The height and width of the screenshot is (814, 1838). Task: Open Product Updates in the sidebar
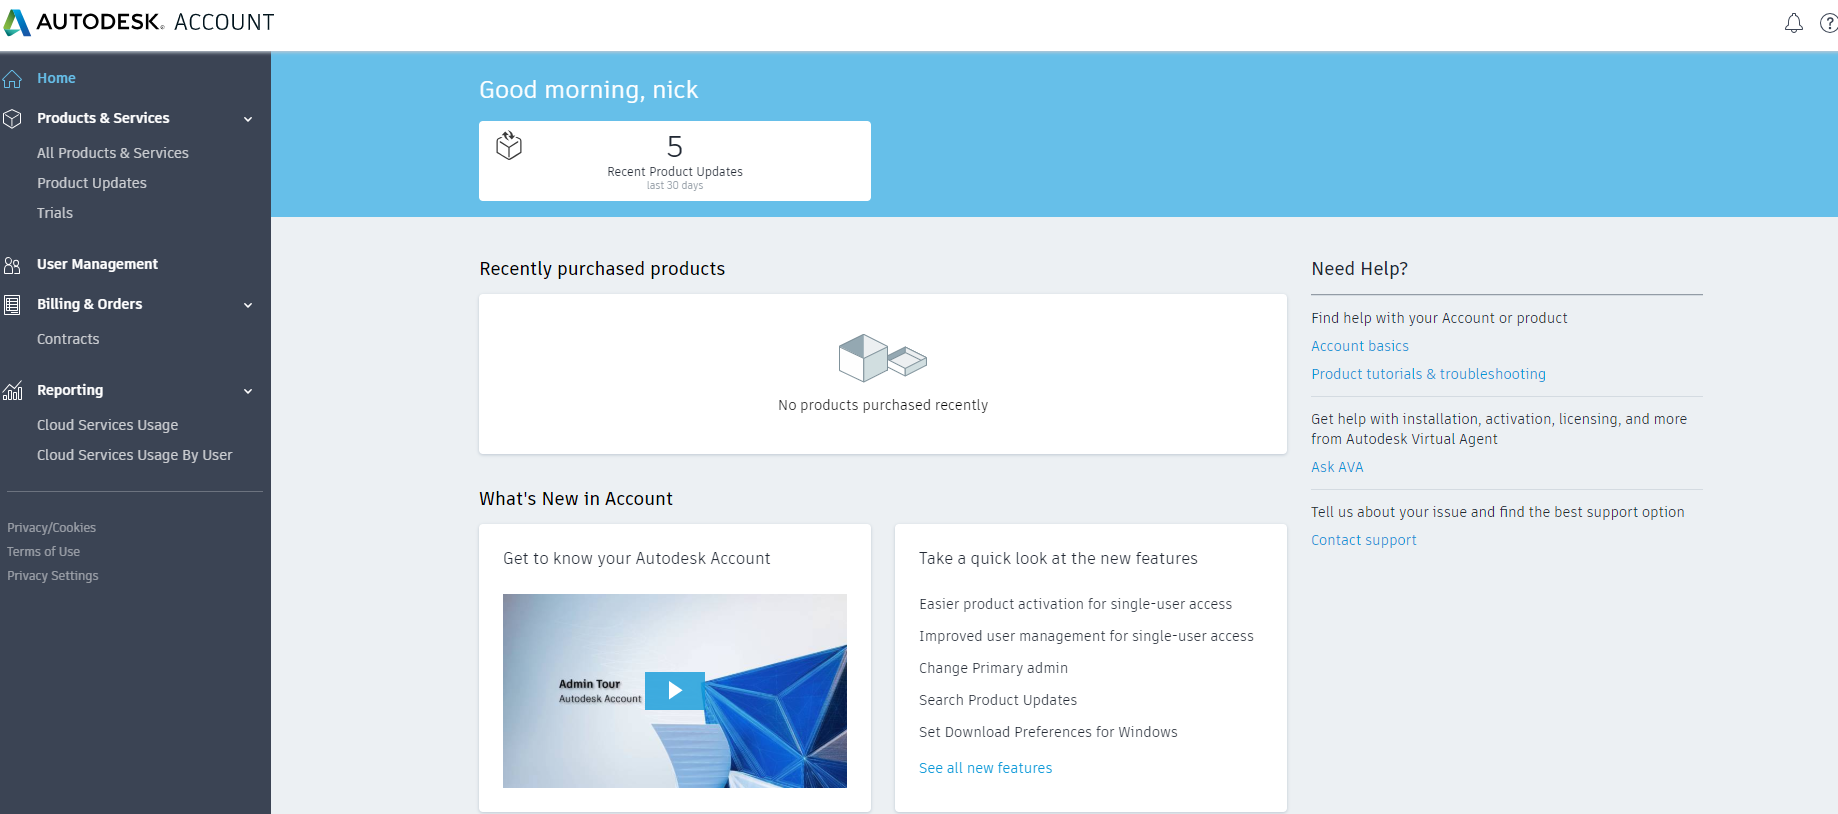pos(92,183)
